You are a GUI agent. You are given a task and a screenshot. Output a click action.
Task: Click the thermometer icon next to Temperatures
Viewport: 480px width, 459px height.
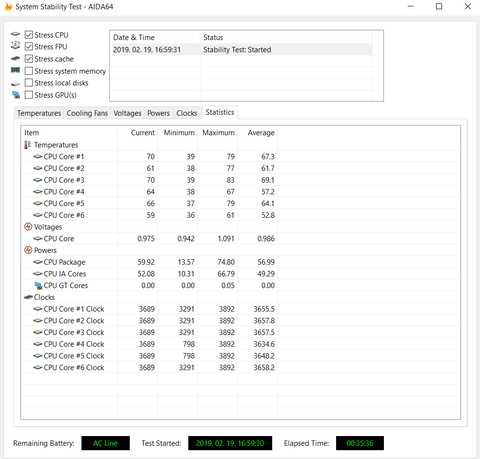click(x=27, y=145)
